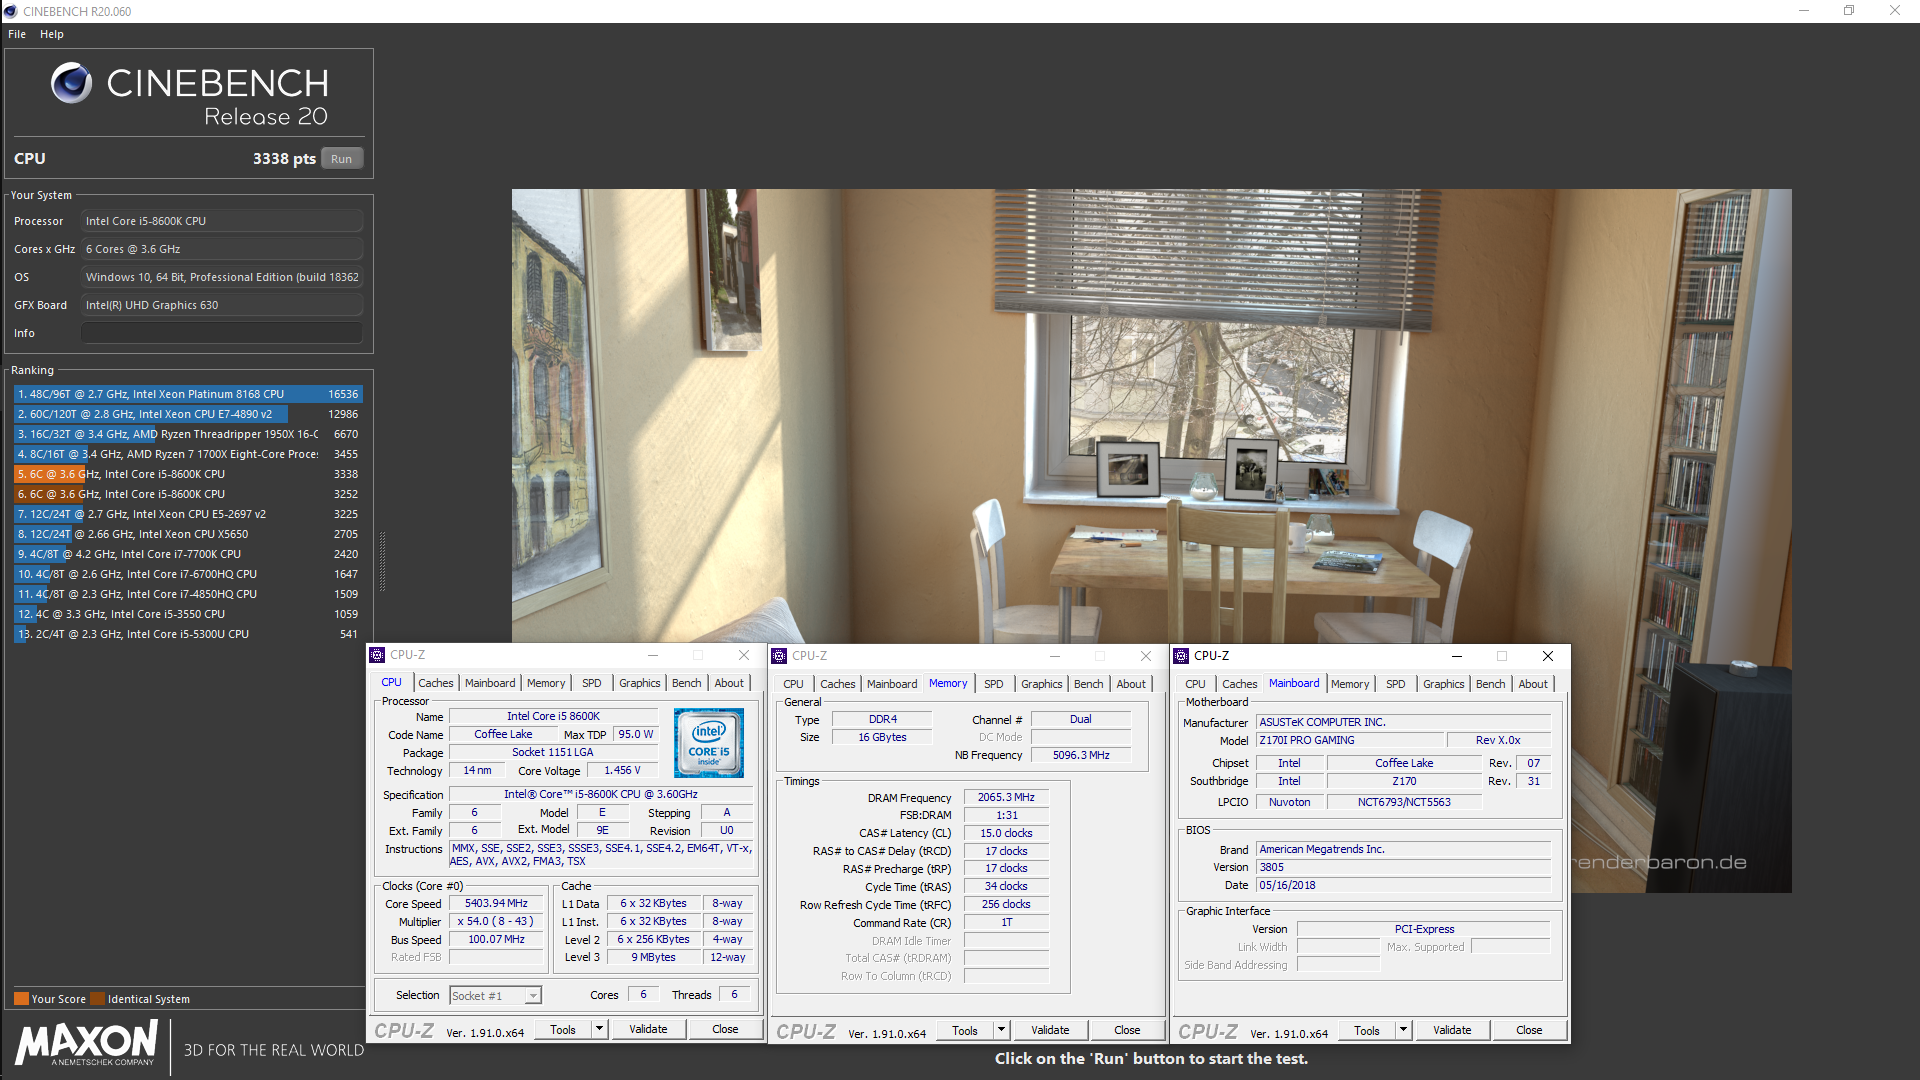Click Validate in the second CPU-Z window

(1050, 1030)
